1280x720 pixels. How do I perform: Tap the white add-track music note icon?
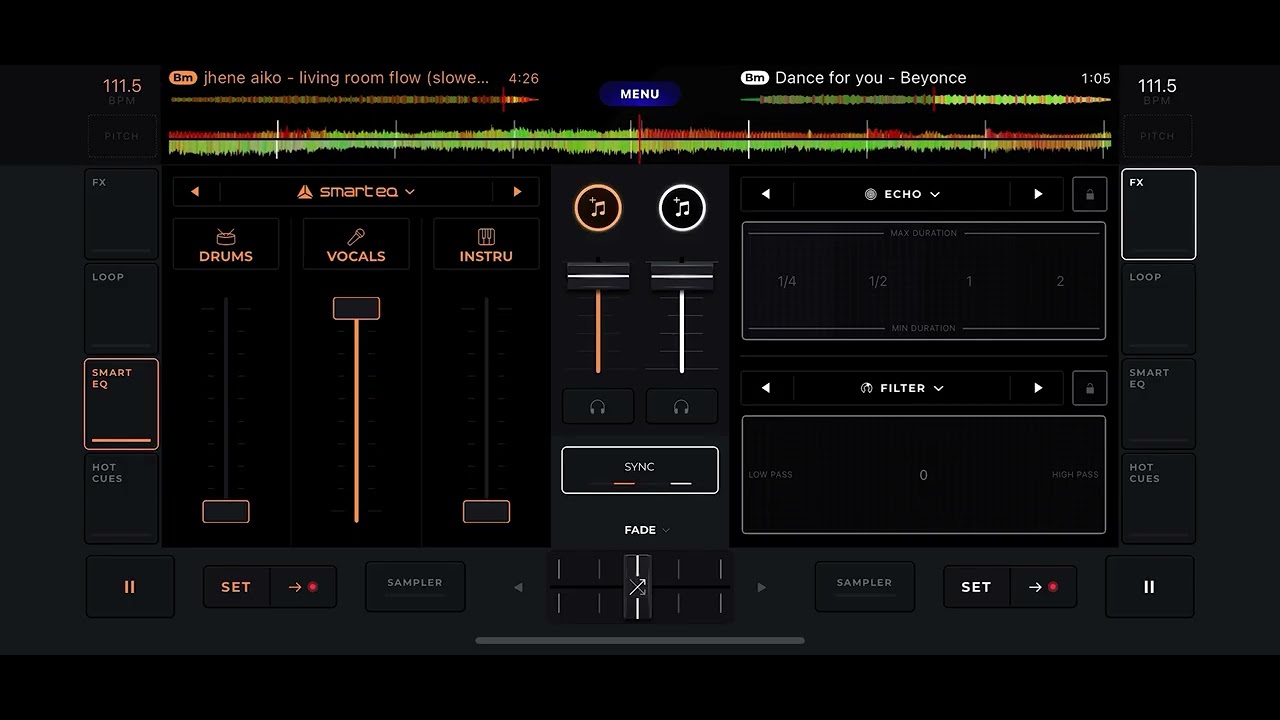click(x=682, y=208)
